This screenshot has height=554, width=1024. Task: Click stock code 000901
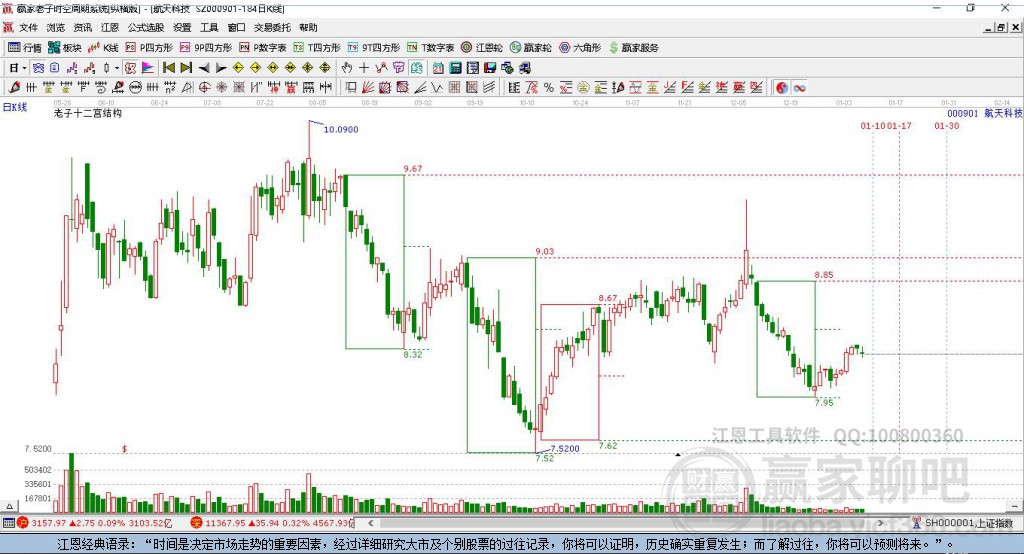pos(963,114)
